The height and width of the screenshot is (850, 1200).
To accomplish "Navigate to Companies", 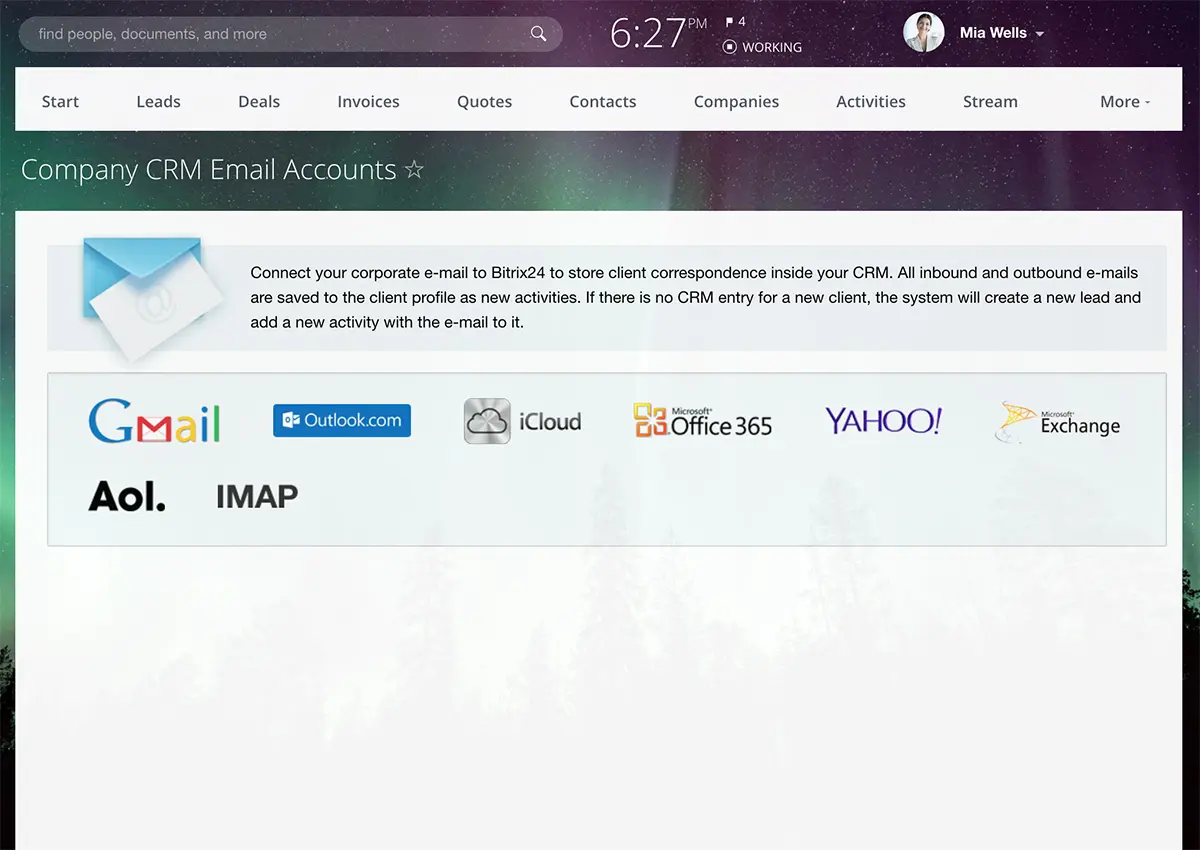I will (736, 101).
